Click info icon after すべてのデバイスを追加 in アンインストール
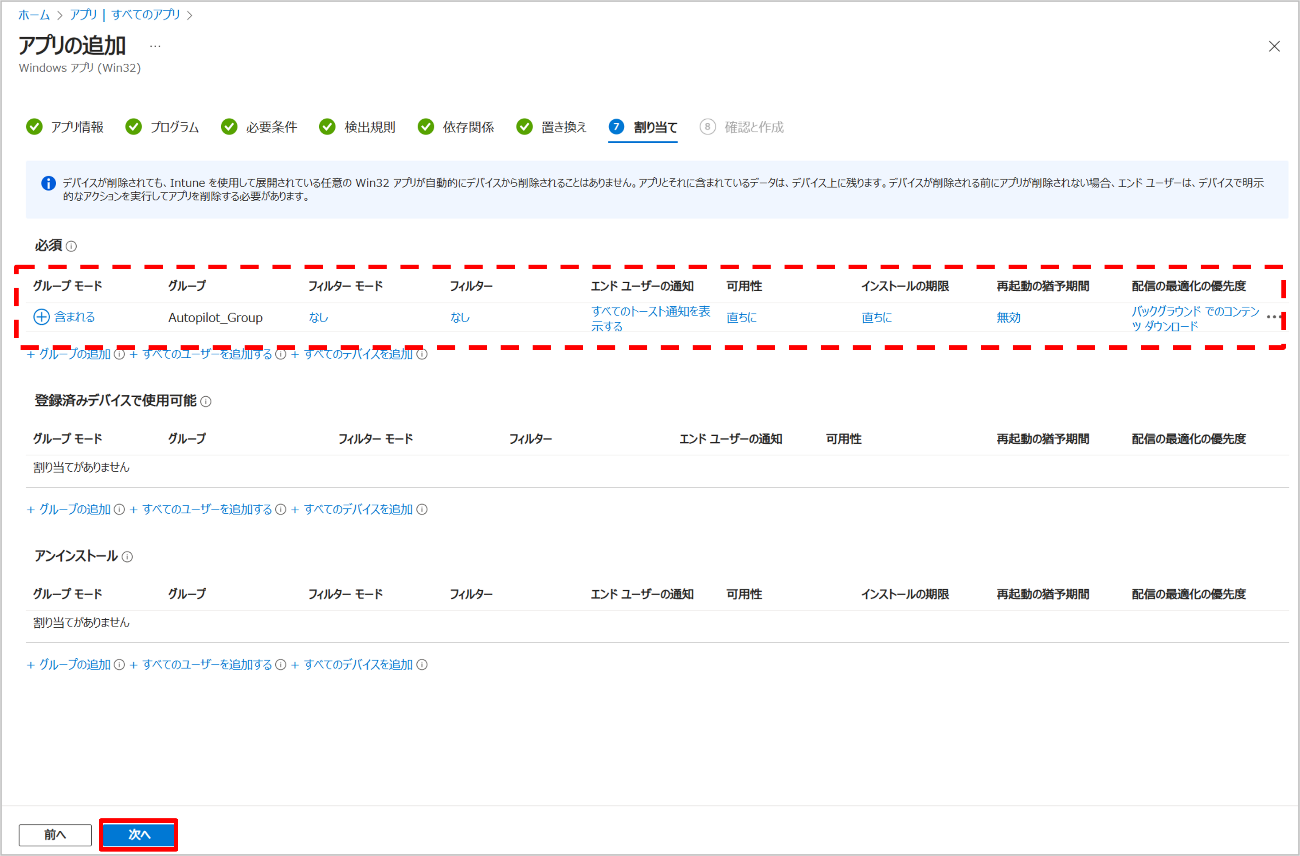This screenshot has width=1300, height=856. [422, 664]
